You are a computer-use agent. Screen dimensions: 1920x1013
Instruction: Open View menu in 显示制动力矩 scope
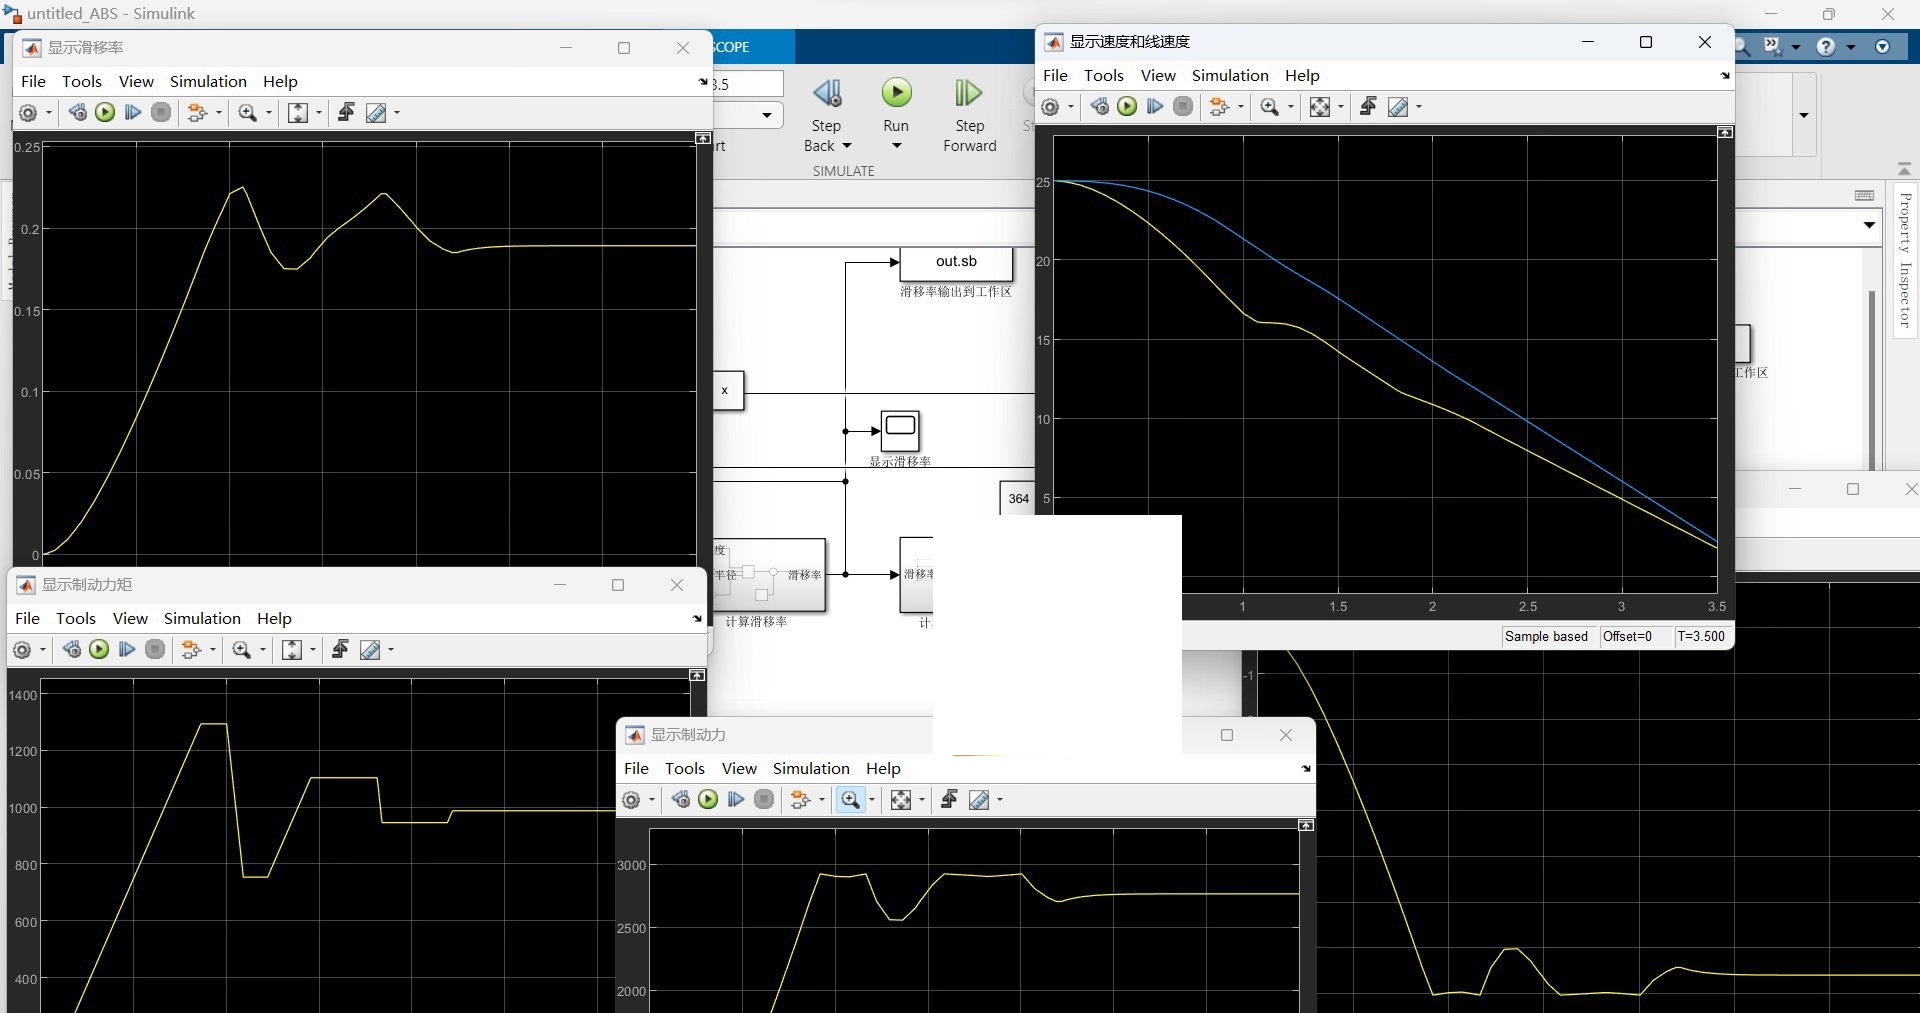[130, 618]
